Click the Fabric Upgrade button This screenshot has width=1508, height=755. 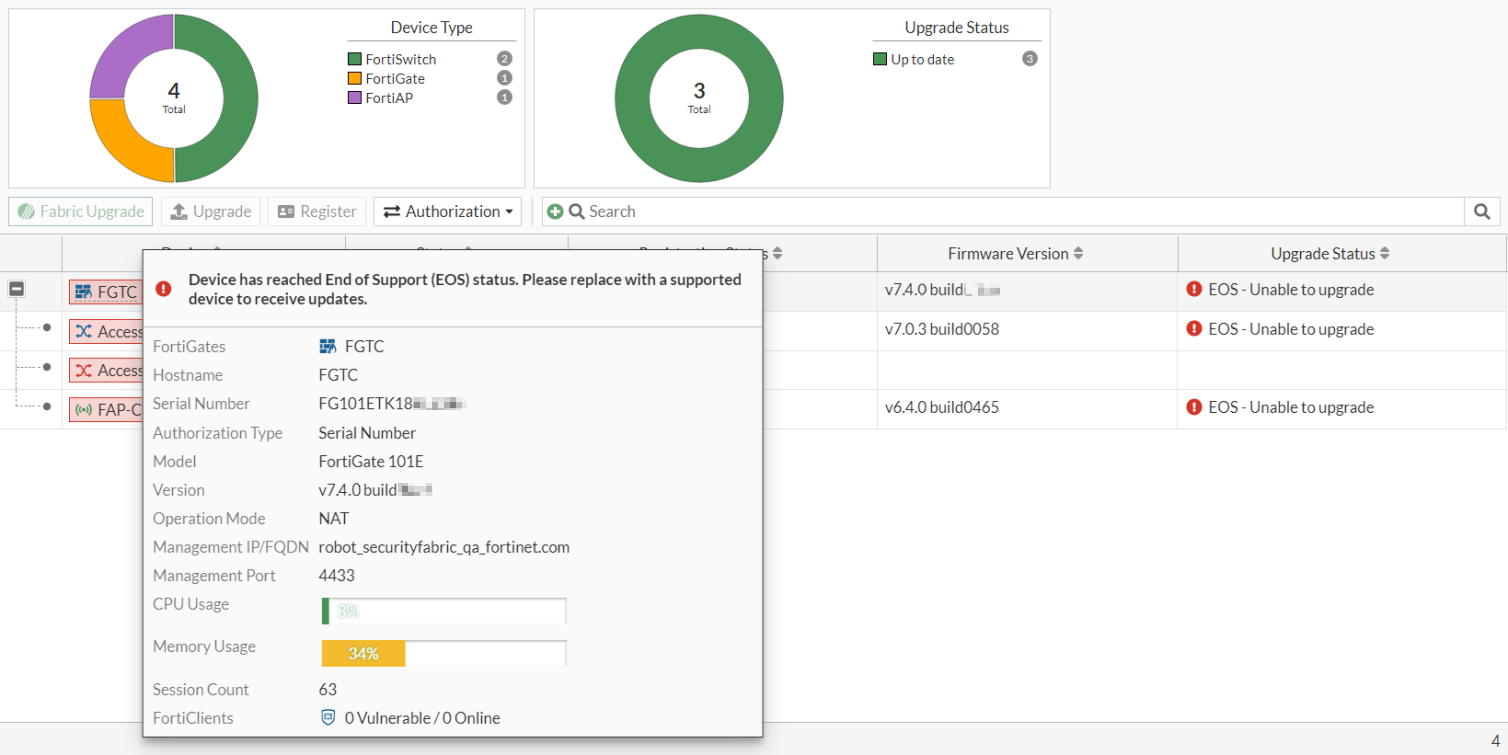click(x=81, y=211)
